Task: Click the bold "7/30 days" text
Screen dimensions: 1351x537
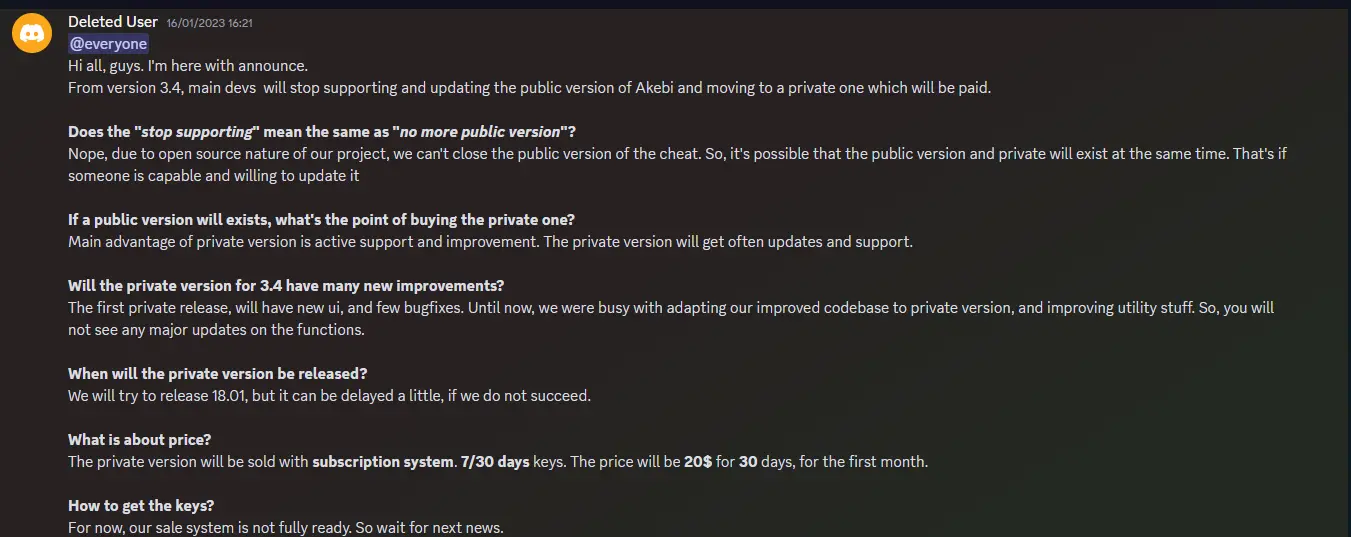Action: pyautogui.click(x=496, y=462)
